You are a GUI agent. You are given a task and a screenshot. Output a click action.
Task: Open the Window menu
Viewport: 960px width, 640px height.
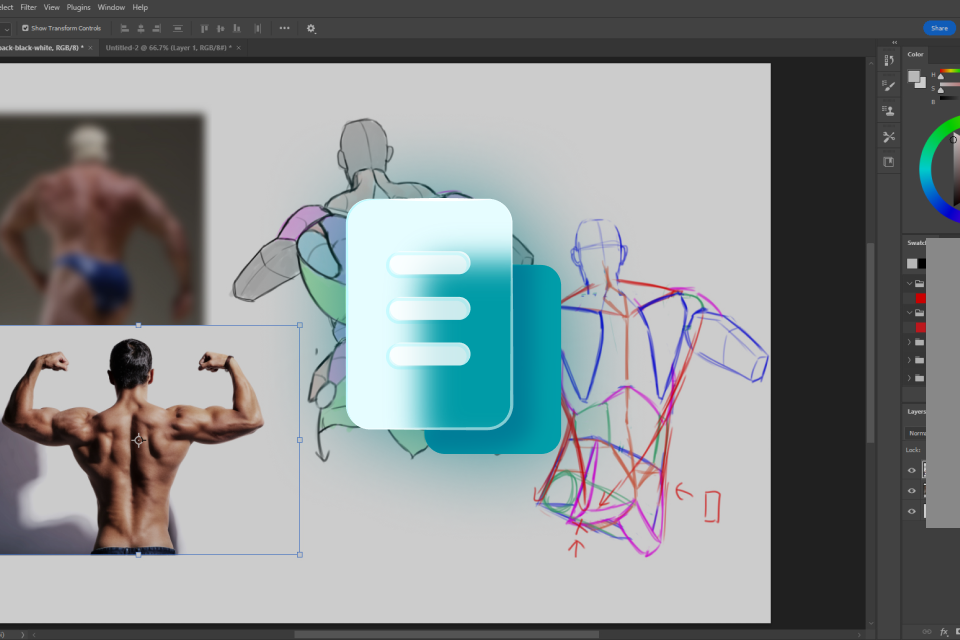pyautogui.click(x=111, y=7)
